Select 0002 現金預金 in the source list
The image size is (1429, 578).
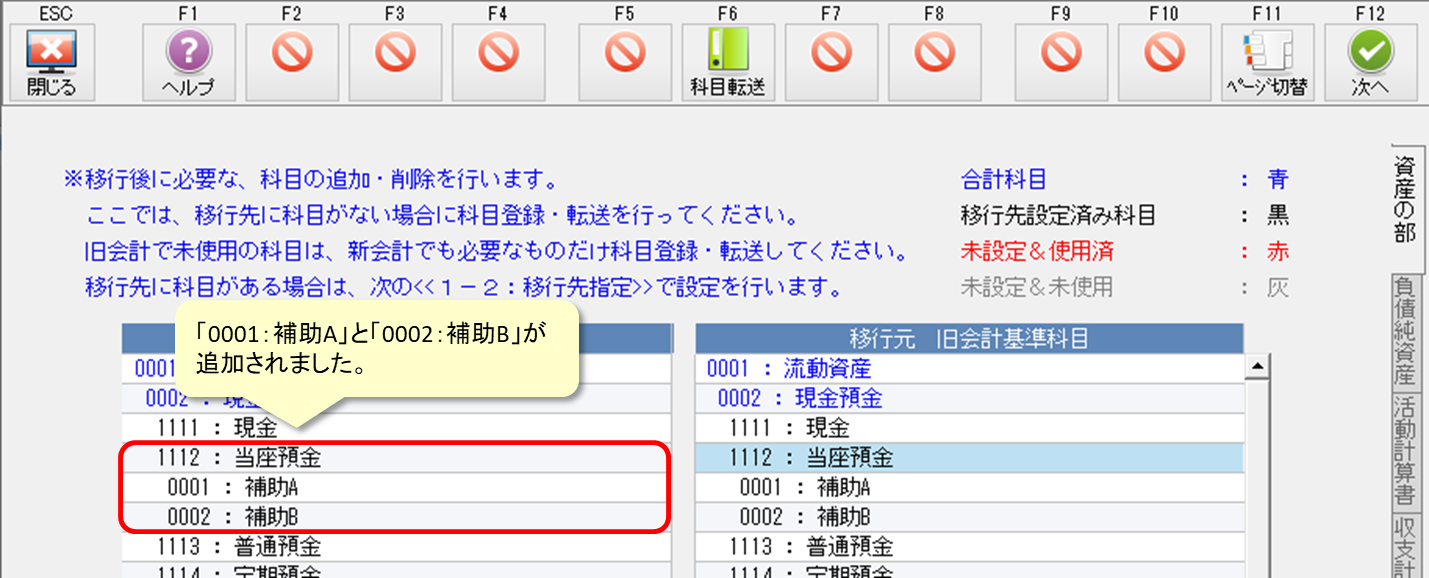[x=968, y=399]
